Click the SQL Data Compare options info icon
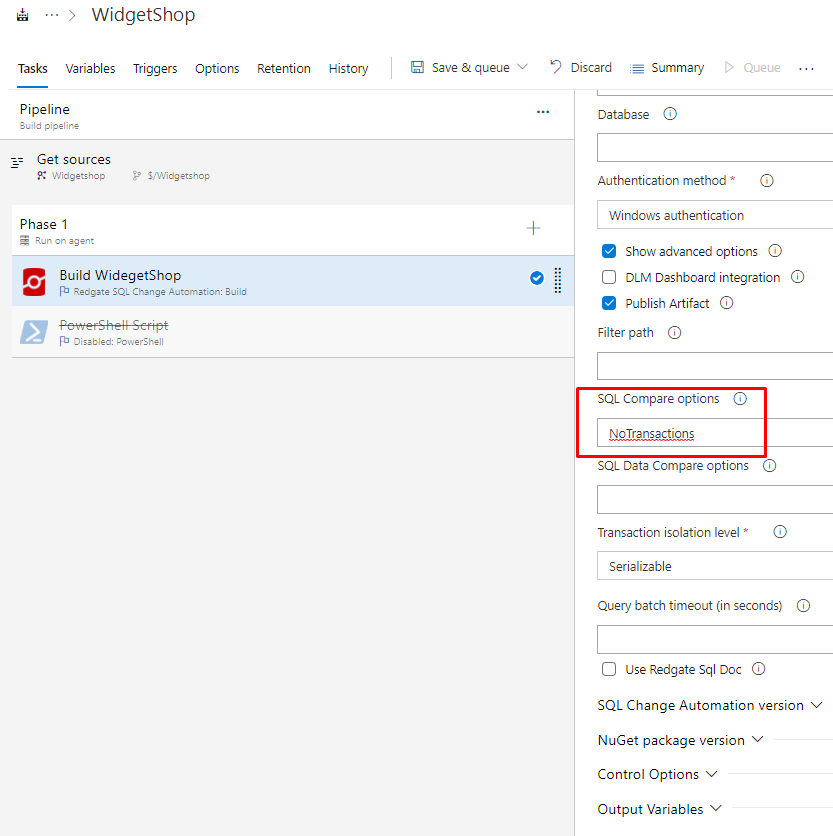Viewport: 833px width, 836px height. [x=769, y=466]
